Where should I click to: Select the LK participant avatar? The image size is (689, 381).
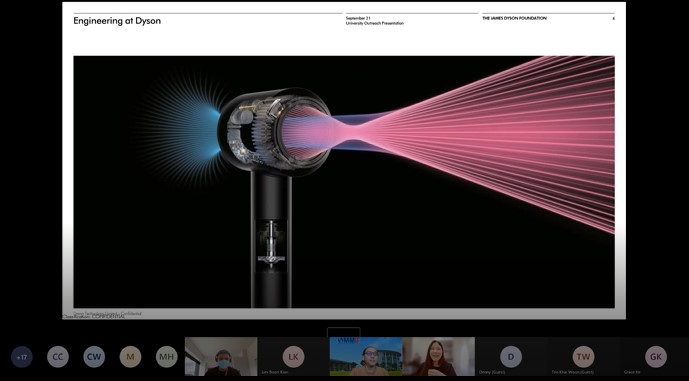(293, 357)
